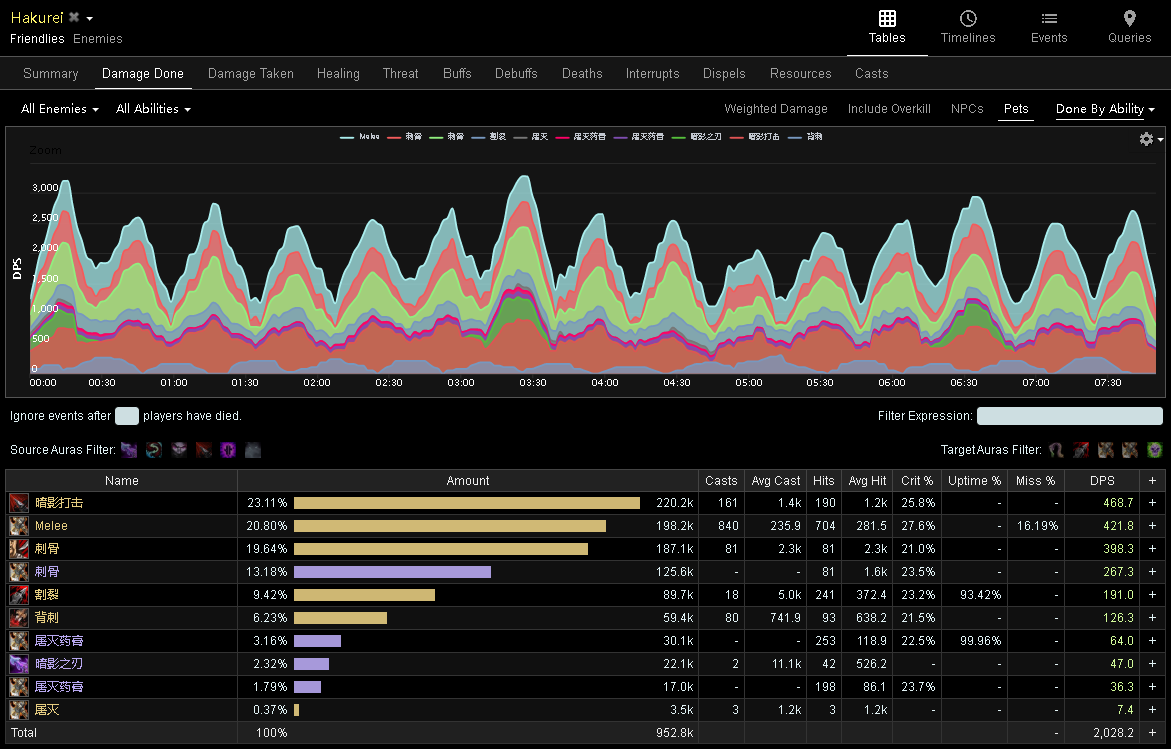Select the dark face source aura icon
The width and height of the screenshot is (1171, 749).
(x=179, y=450)
